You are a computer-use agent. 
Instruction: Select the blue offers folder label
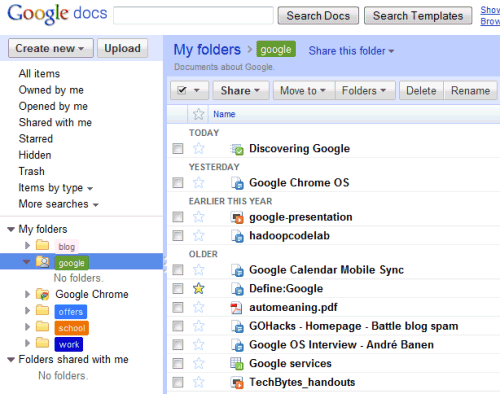[x=71, y=312]
